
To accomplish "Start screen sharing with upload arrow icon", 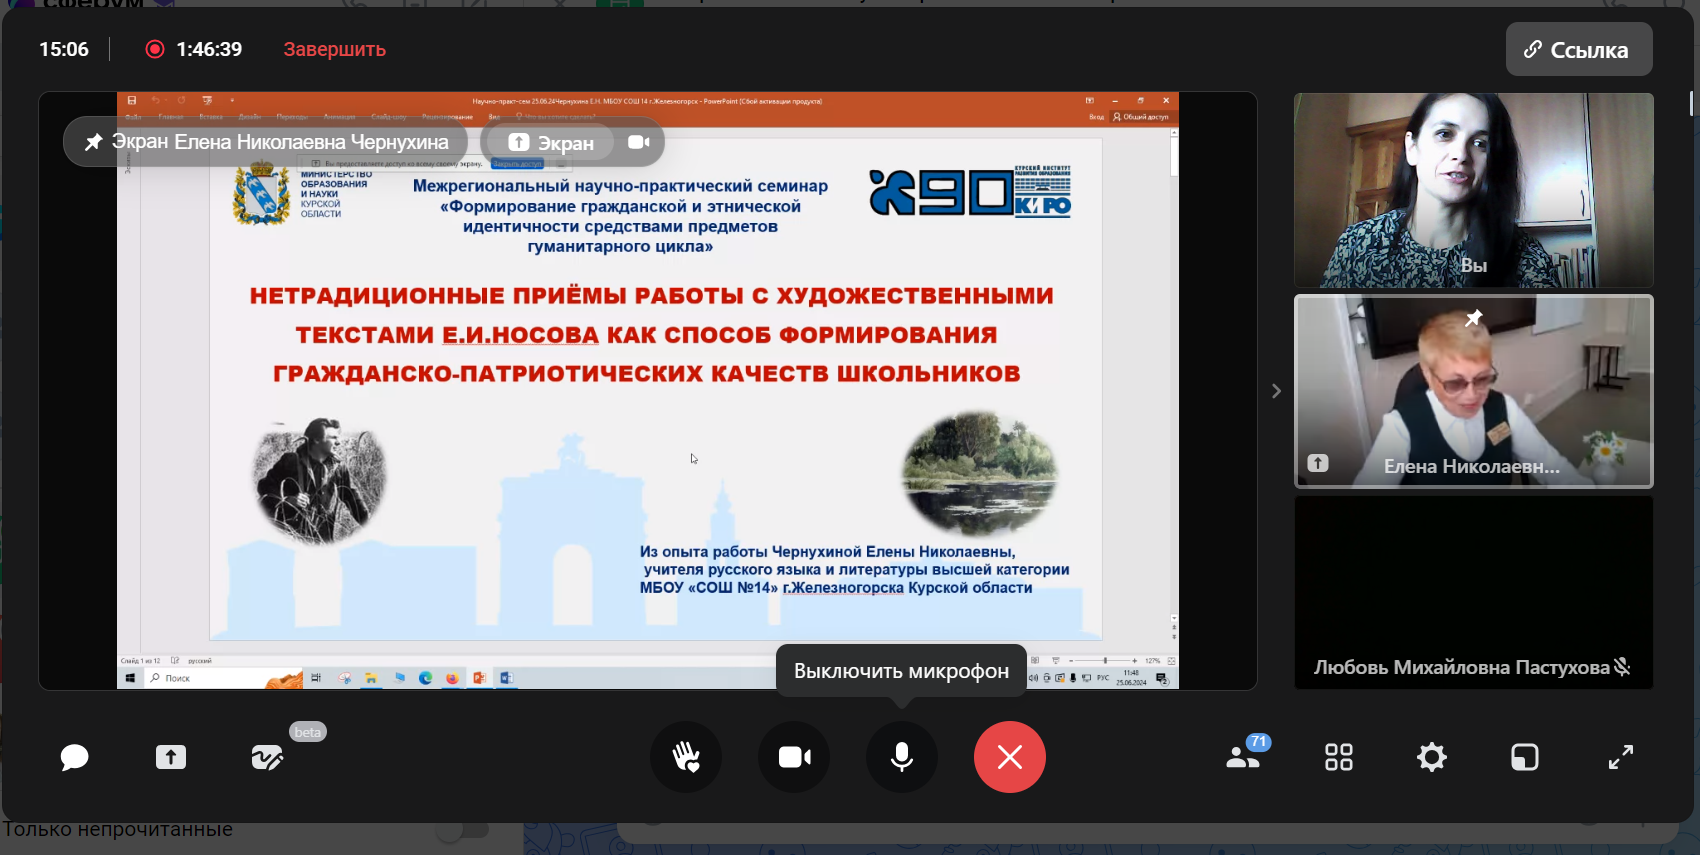I will [x=171, y=757].
